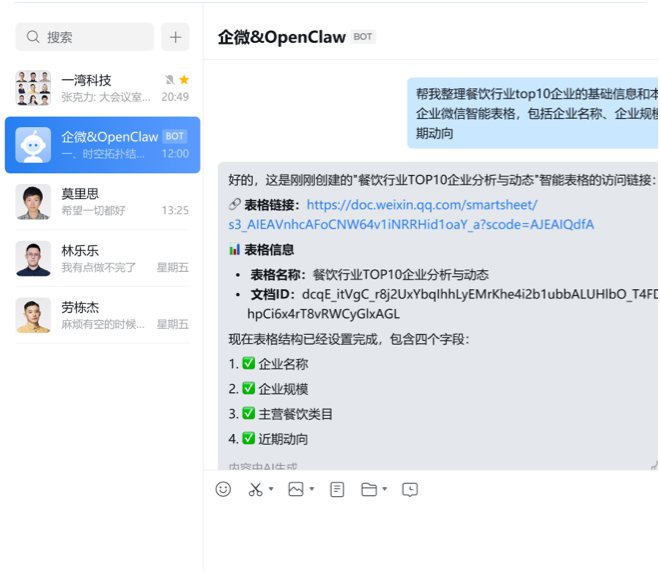Click the muted-notification bell icon on 一湾科技
Screen dimensions: 660x572
[170, 80]
